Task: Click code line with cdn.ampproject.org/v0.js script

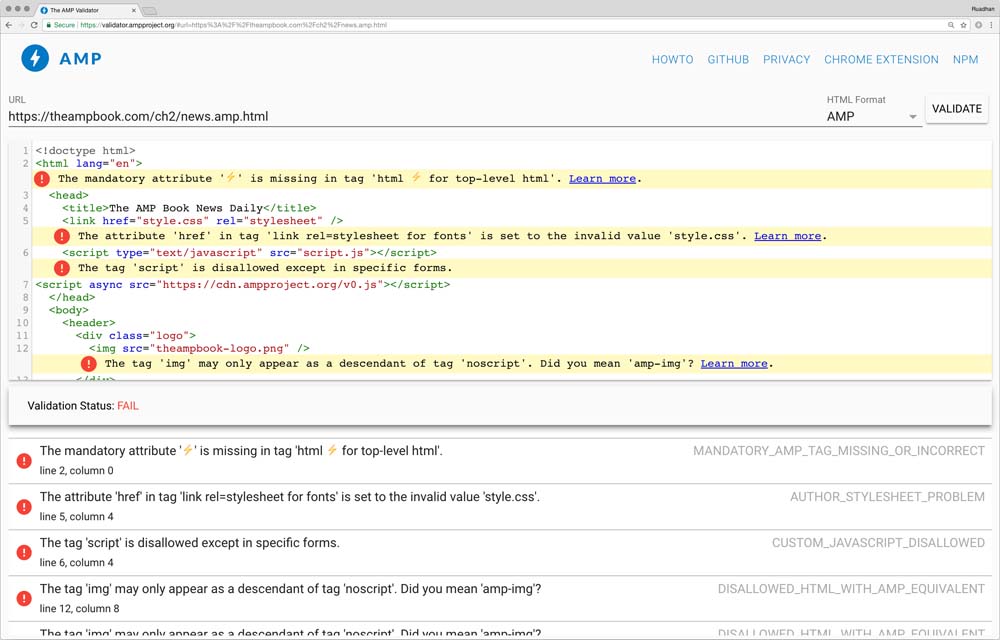Action: pyautogui.click(x=242, y=284)
